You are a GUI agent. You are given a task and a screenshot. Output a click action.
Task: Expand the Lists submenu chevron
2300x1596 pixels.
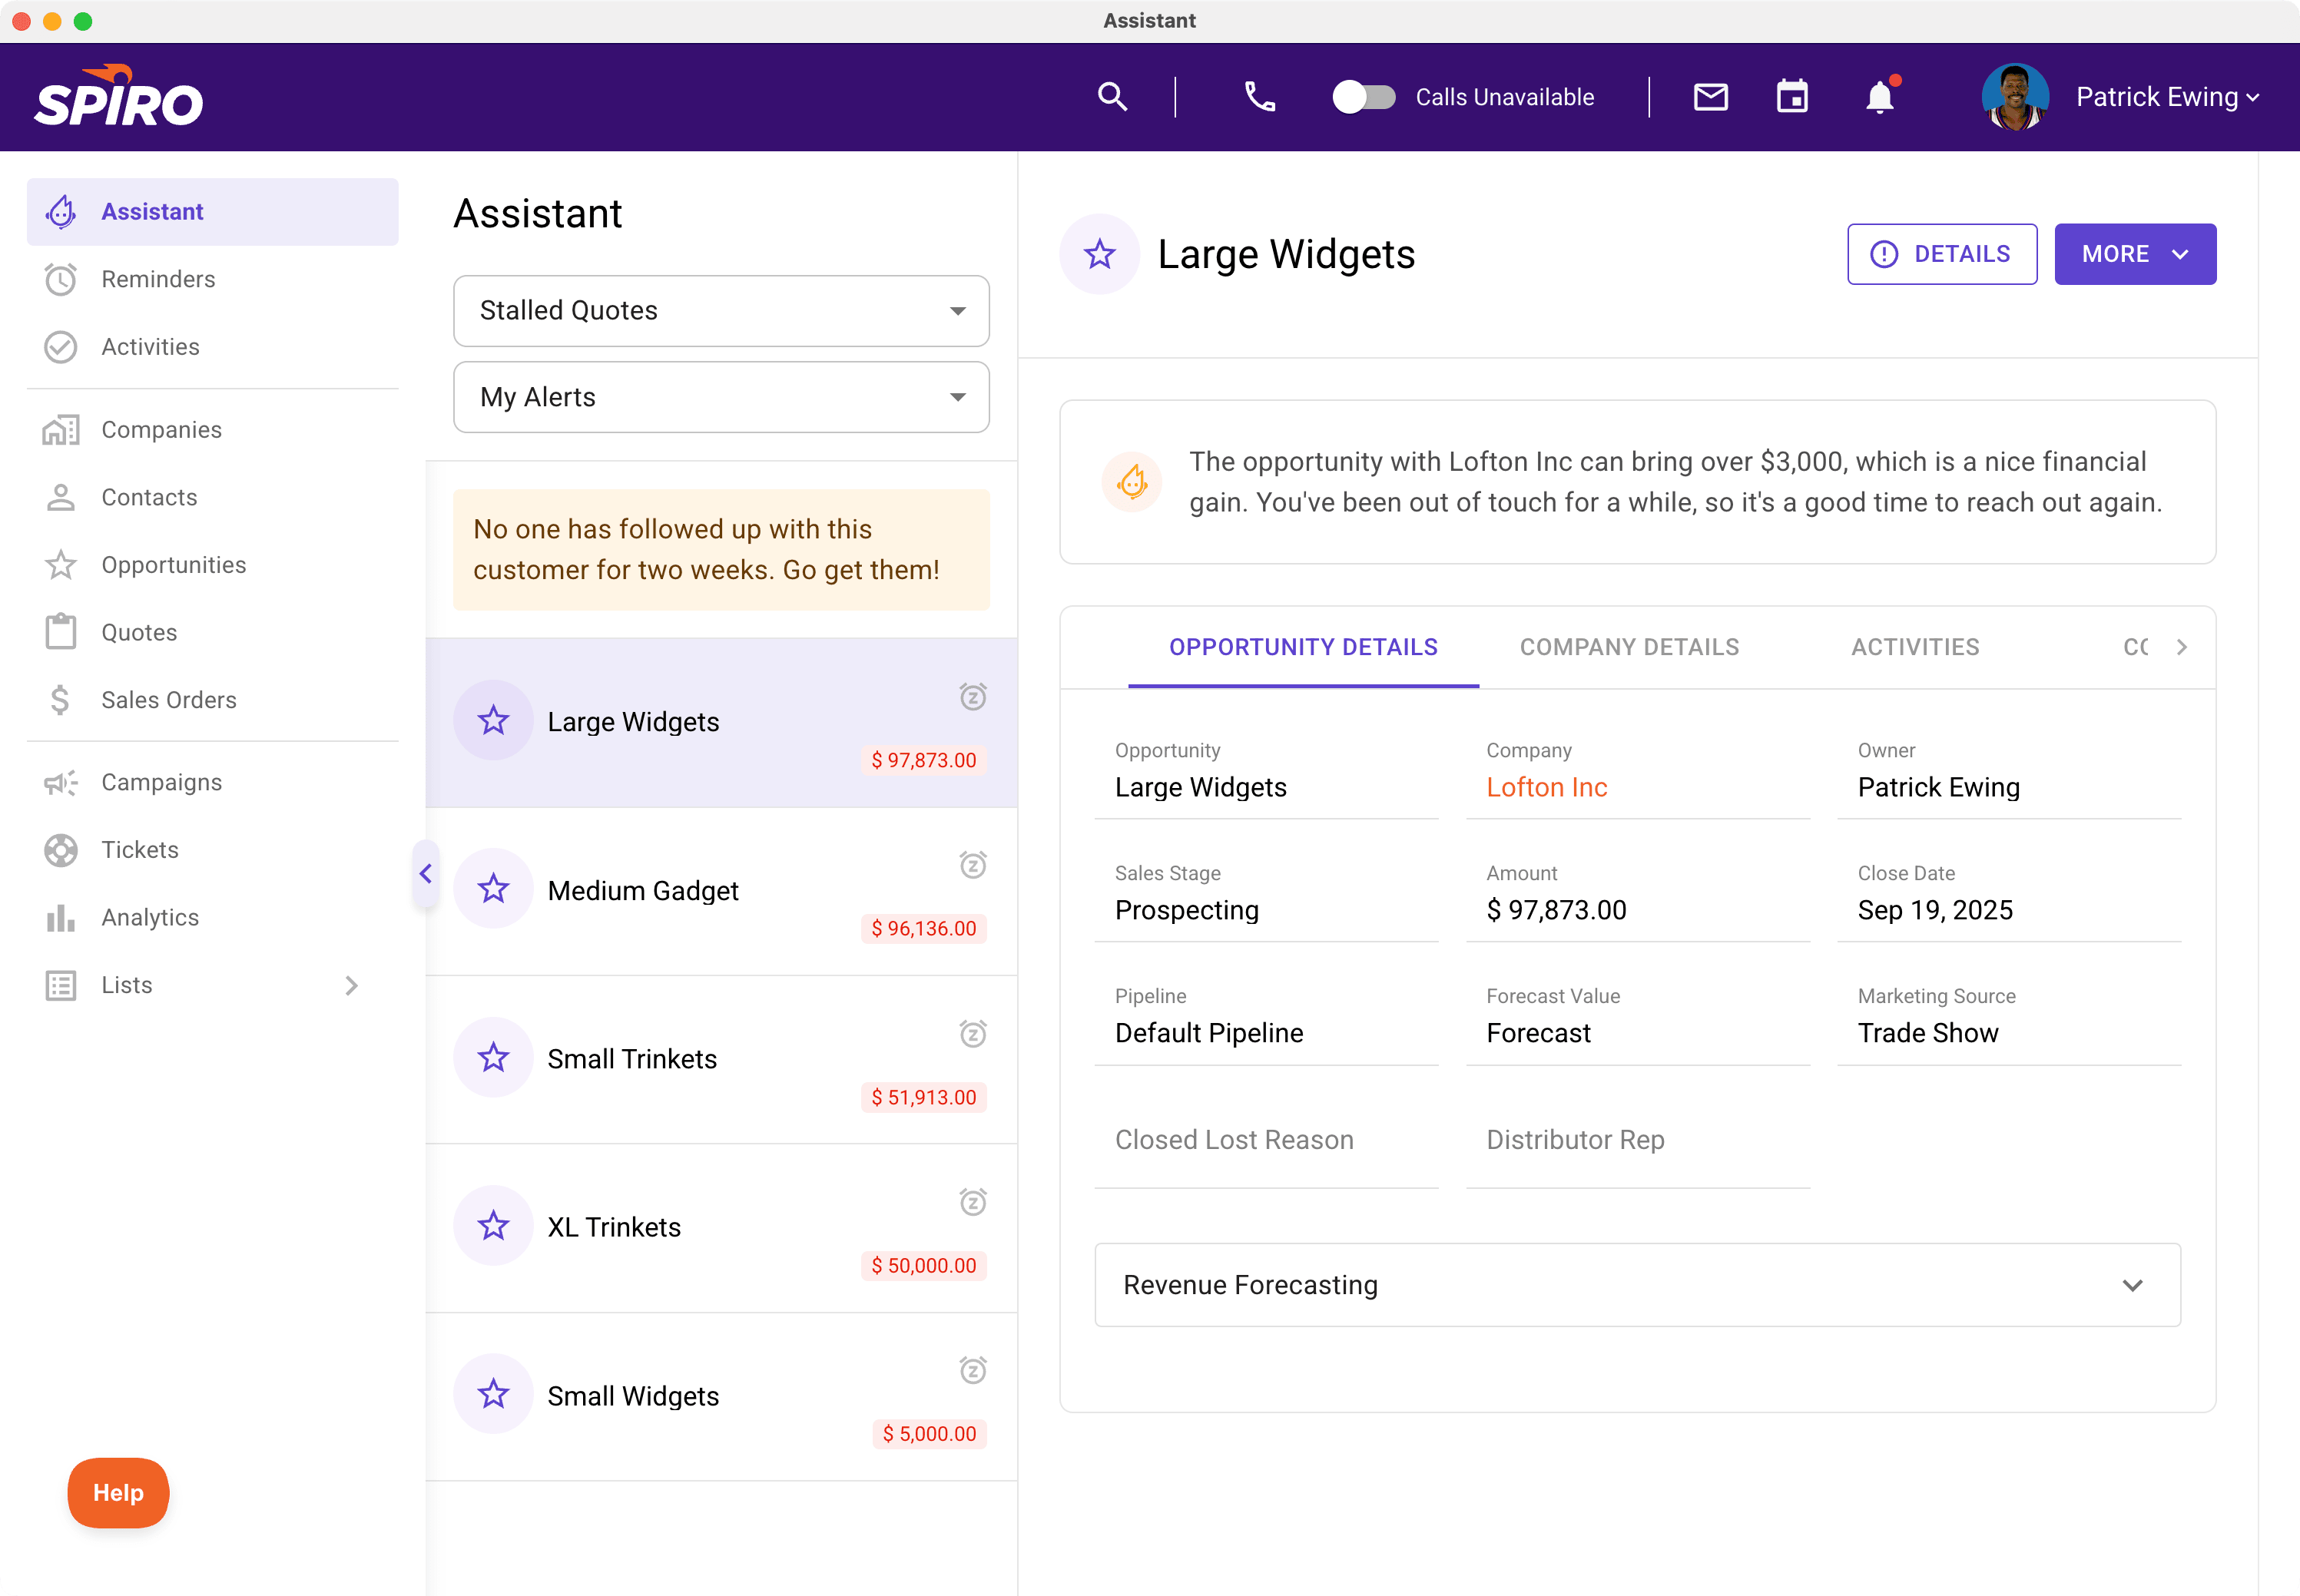click(x=351, y=985)
